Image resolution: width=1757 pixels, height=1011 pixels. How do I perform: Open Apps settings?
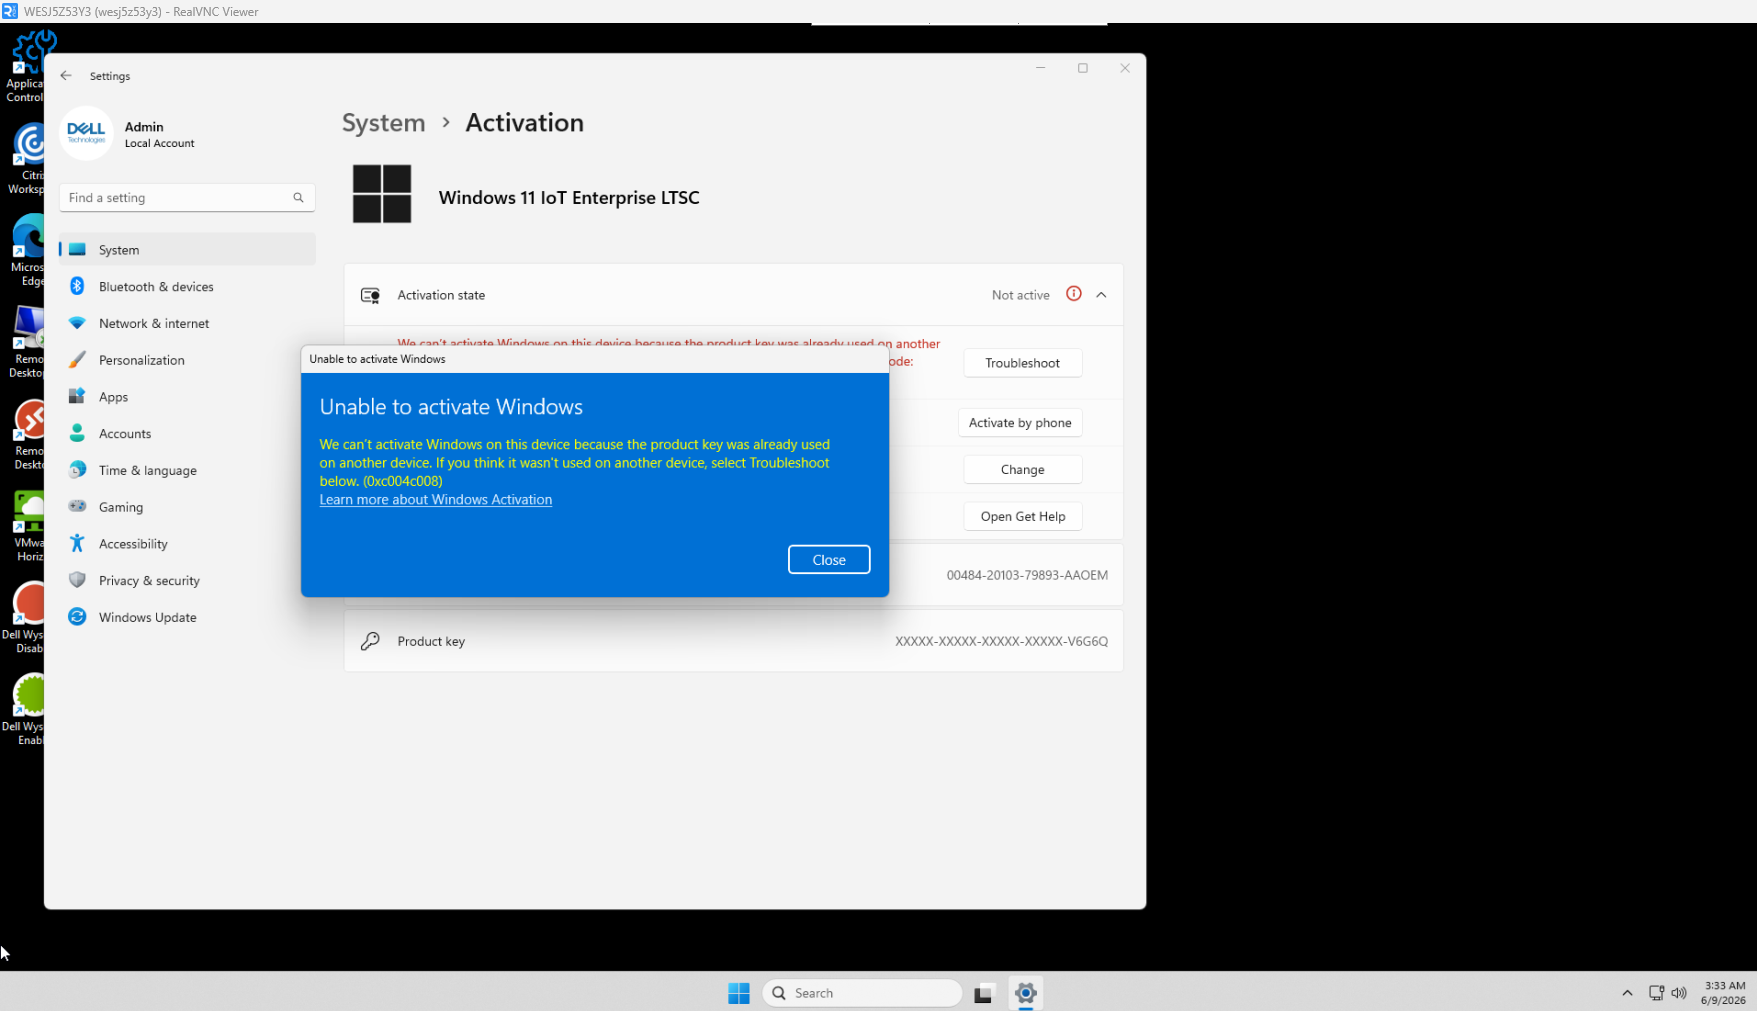coord(187,397)
